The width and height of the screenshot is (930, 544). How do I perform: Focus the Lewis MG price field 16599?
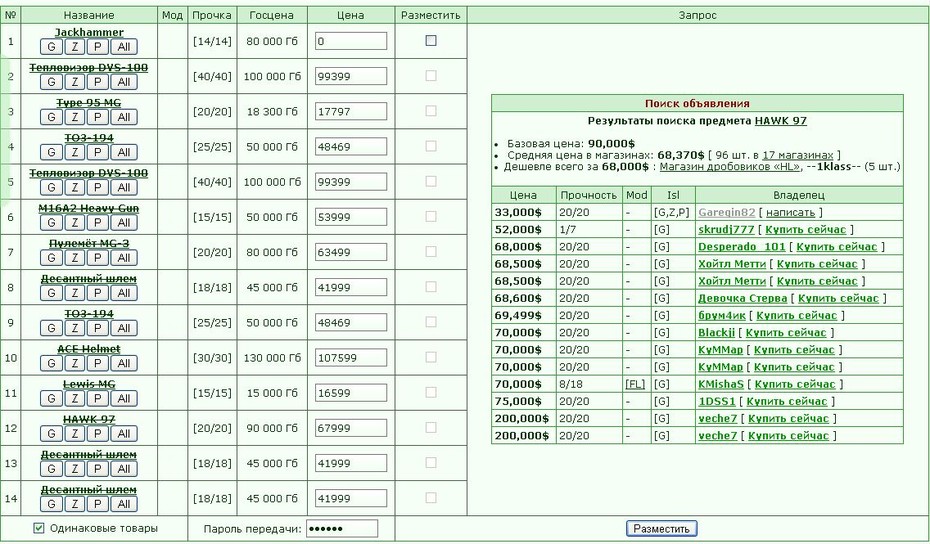tap(351, 393)
